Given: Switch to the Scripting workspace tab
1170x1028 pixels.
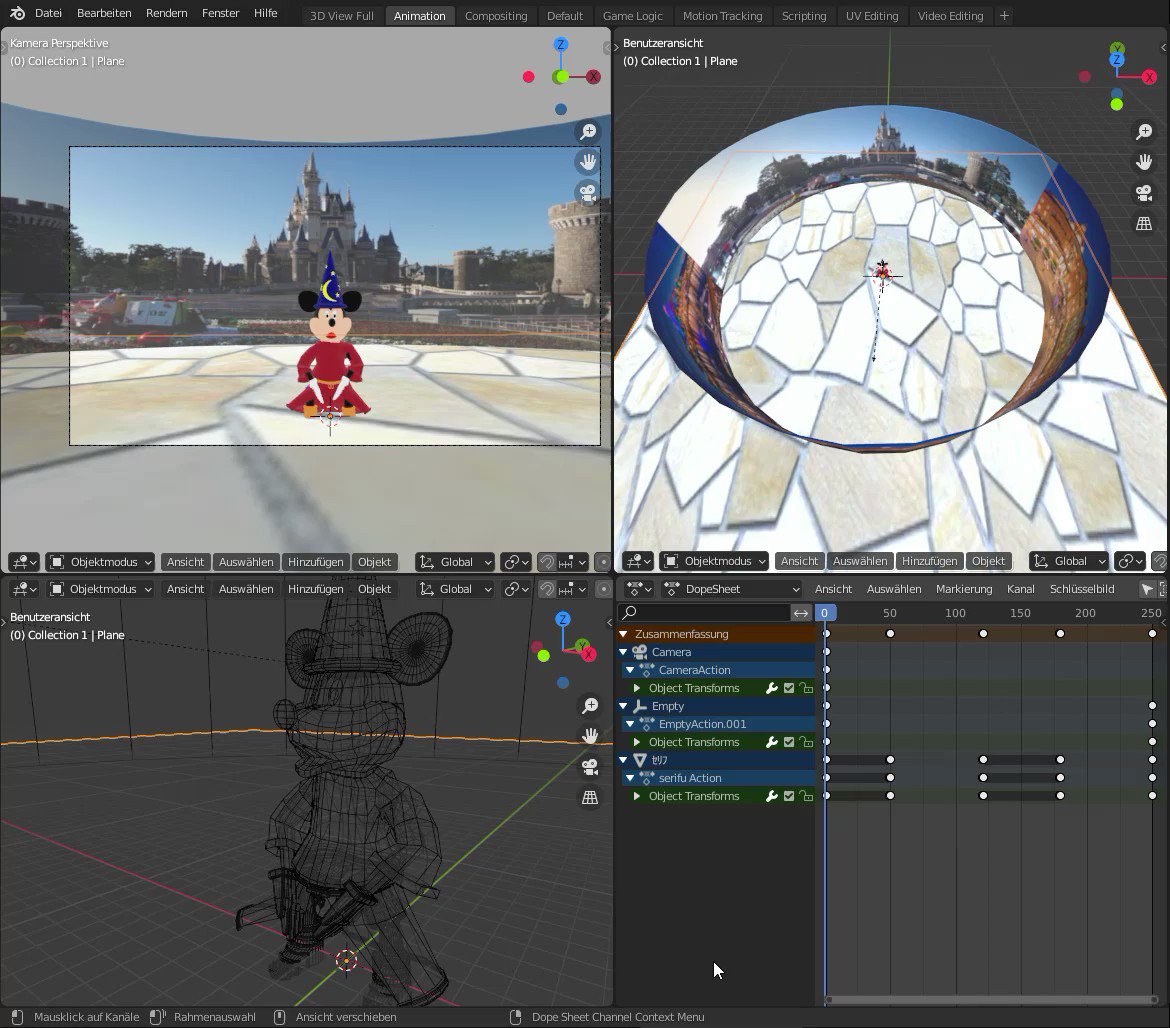Looking at the screenshot, I should (x=804, y=16).
